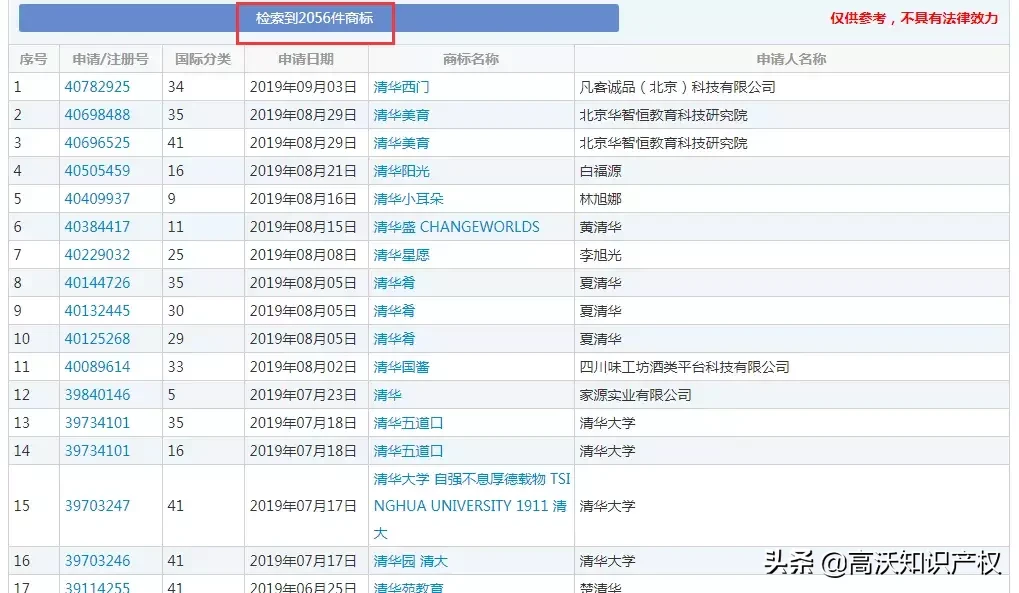Open the TSINGHUA UNIVERSITY 1911 trademark

[470, 505]
